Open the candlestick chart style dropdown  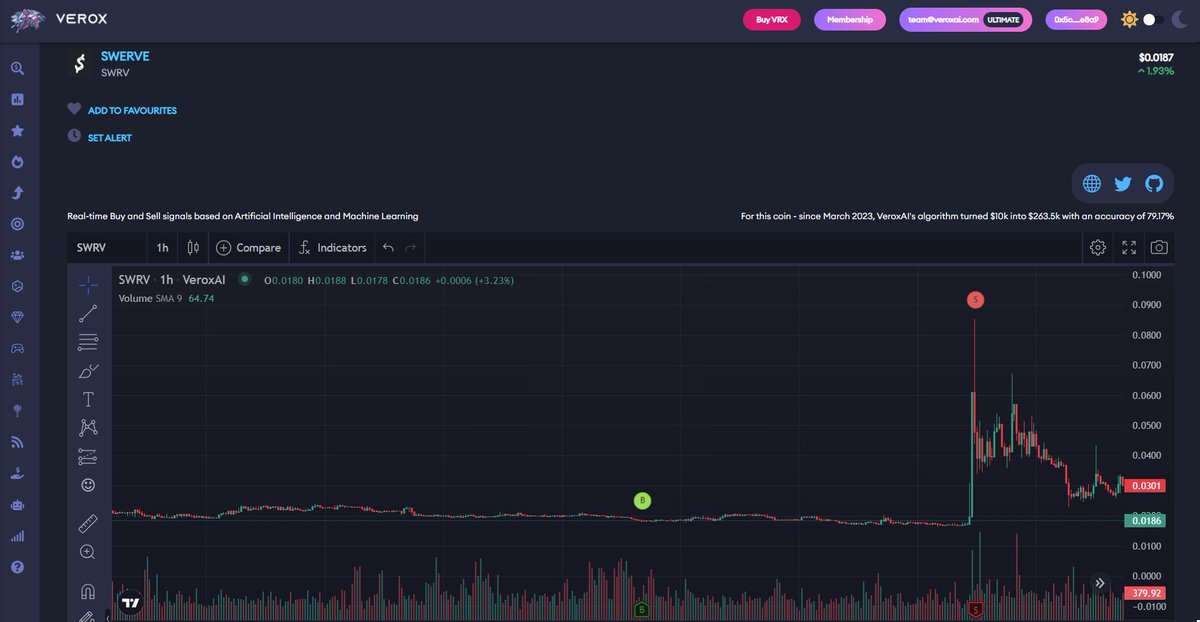click(193, 248)
